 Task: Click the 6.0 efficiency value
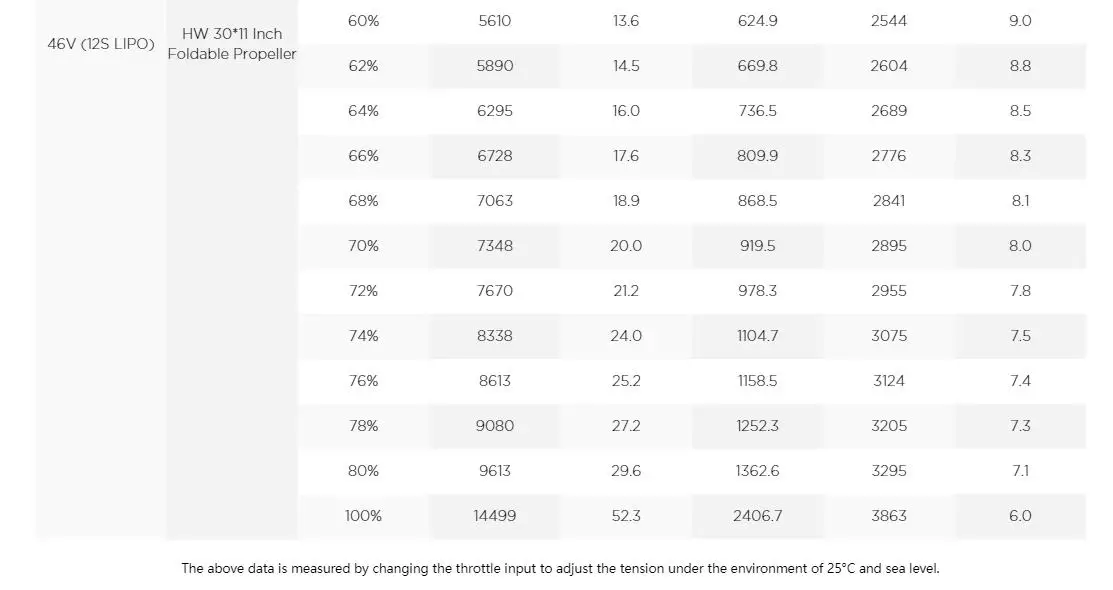(1020, 516)
